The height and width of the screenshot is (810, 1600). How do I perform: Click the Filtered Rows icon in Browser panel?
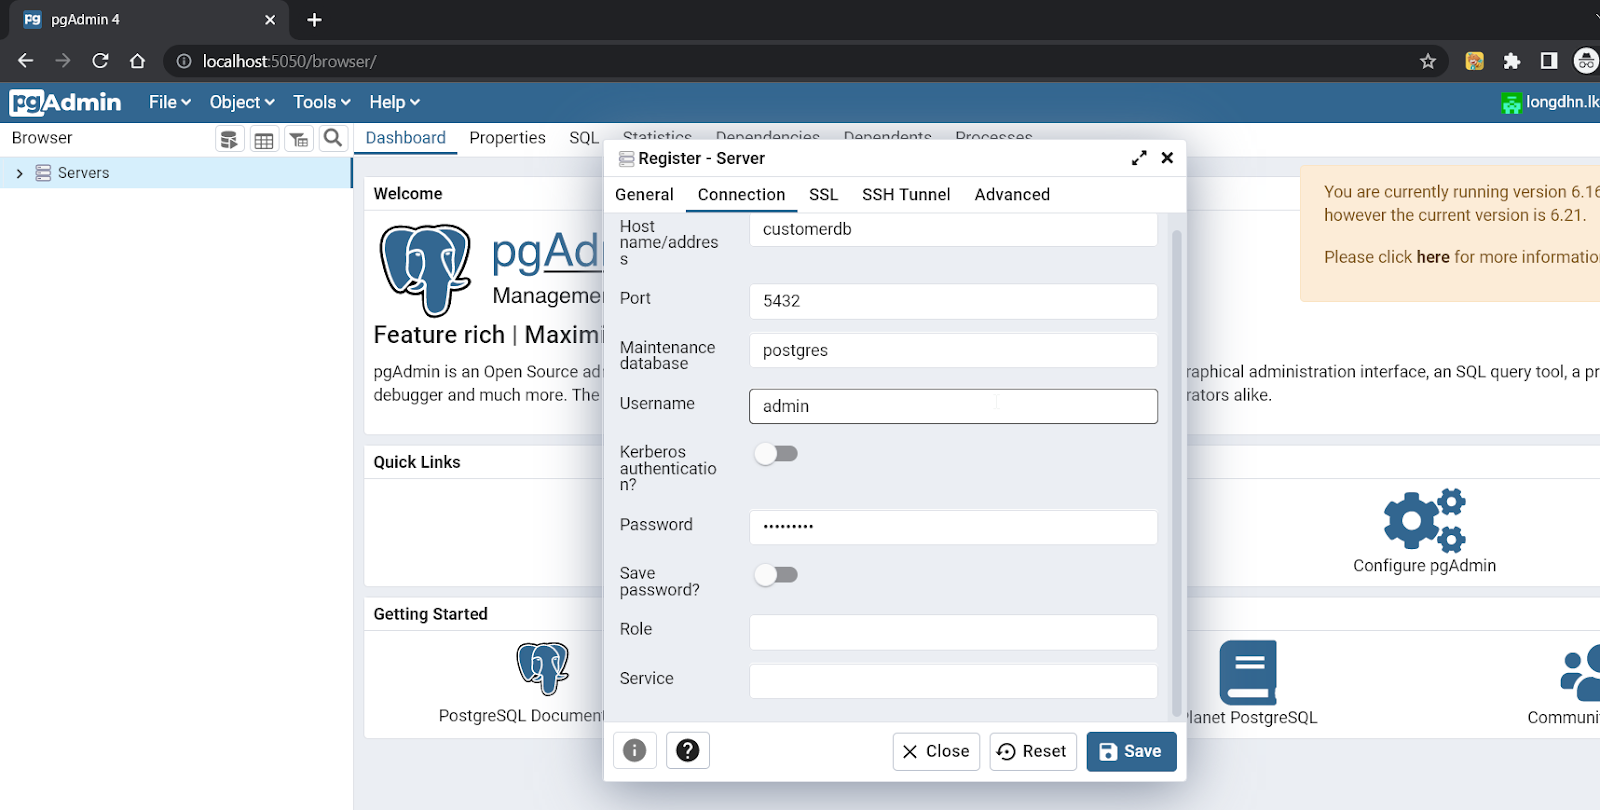299,139
